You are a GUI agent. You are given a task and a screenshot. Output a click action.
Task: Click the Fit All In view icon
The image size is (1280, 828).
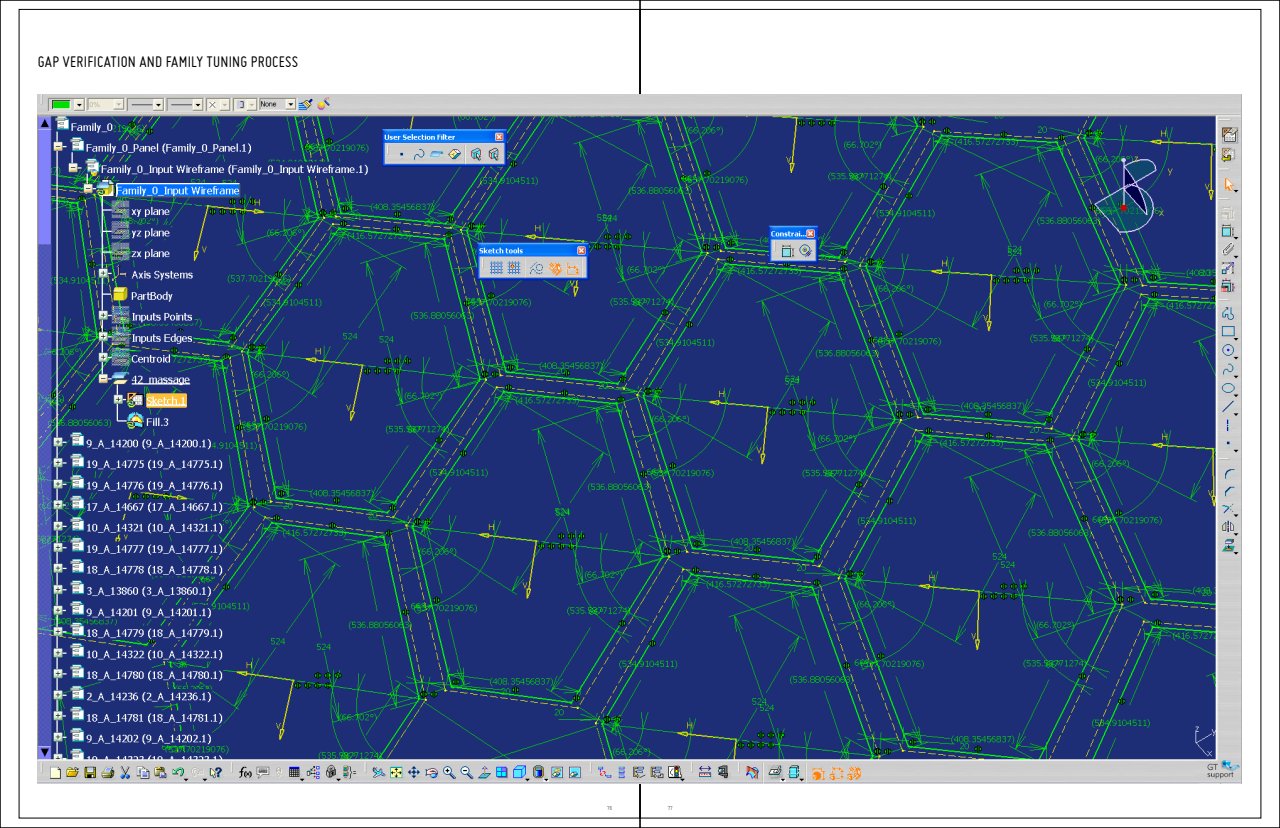pyautogui.click(x=396, y=773)
